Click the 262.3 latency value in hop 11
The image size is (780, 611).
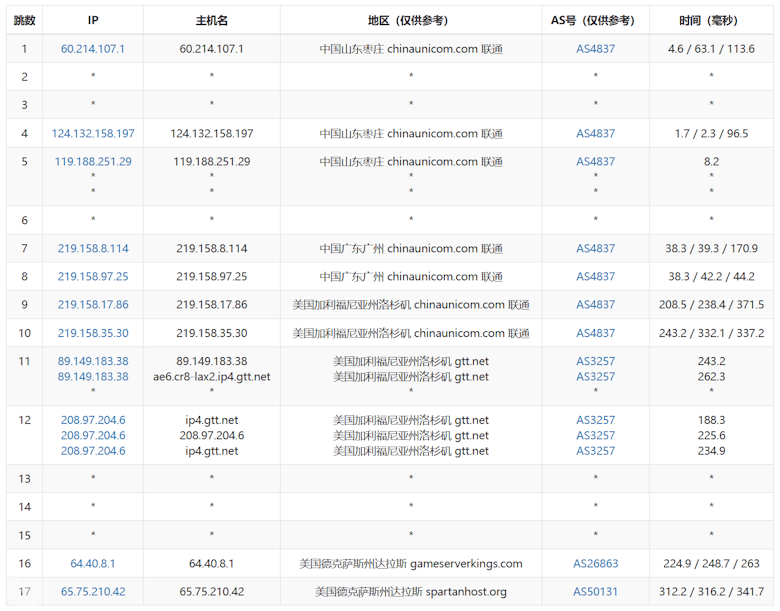point(711,377)
